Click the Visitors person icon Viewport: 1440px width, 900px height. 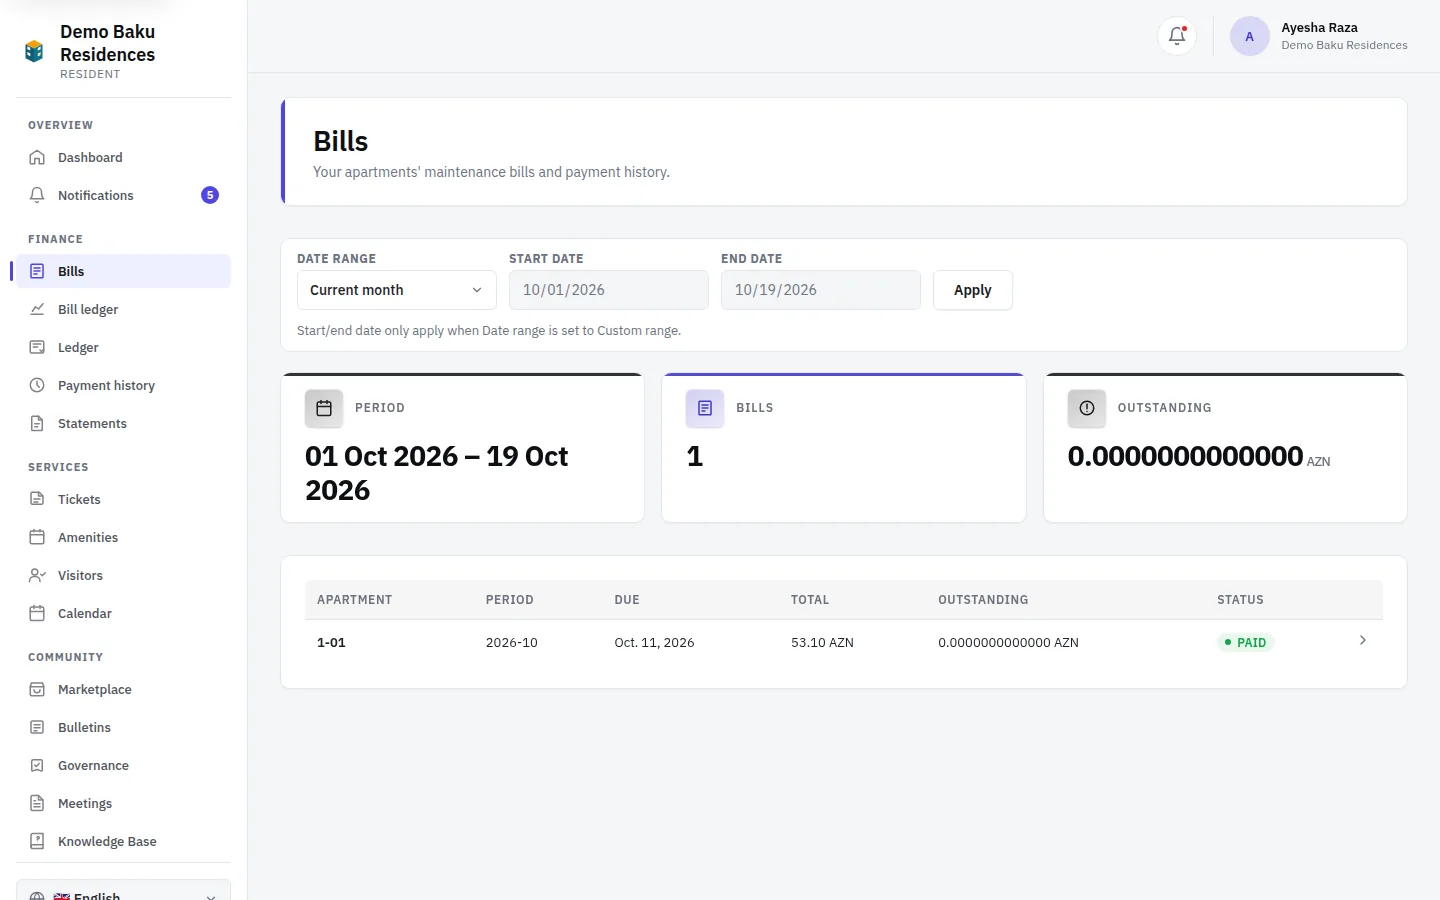pos(37,575)
